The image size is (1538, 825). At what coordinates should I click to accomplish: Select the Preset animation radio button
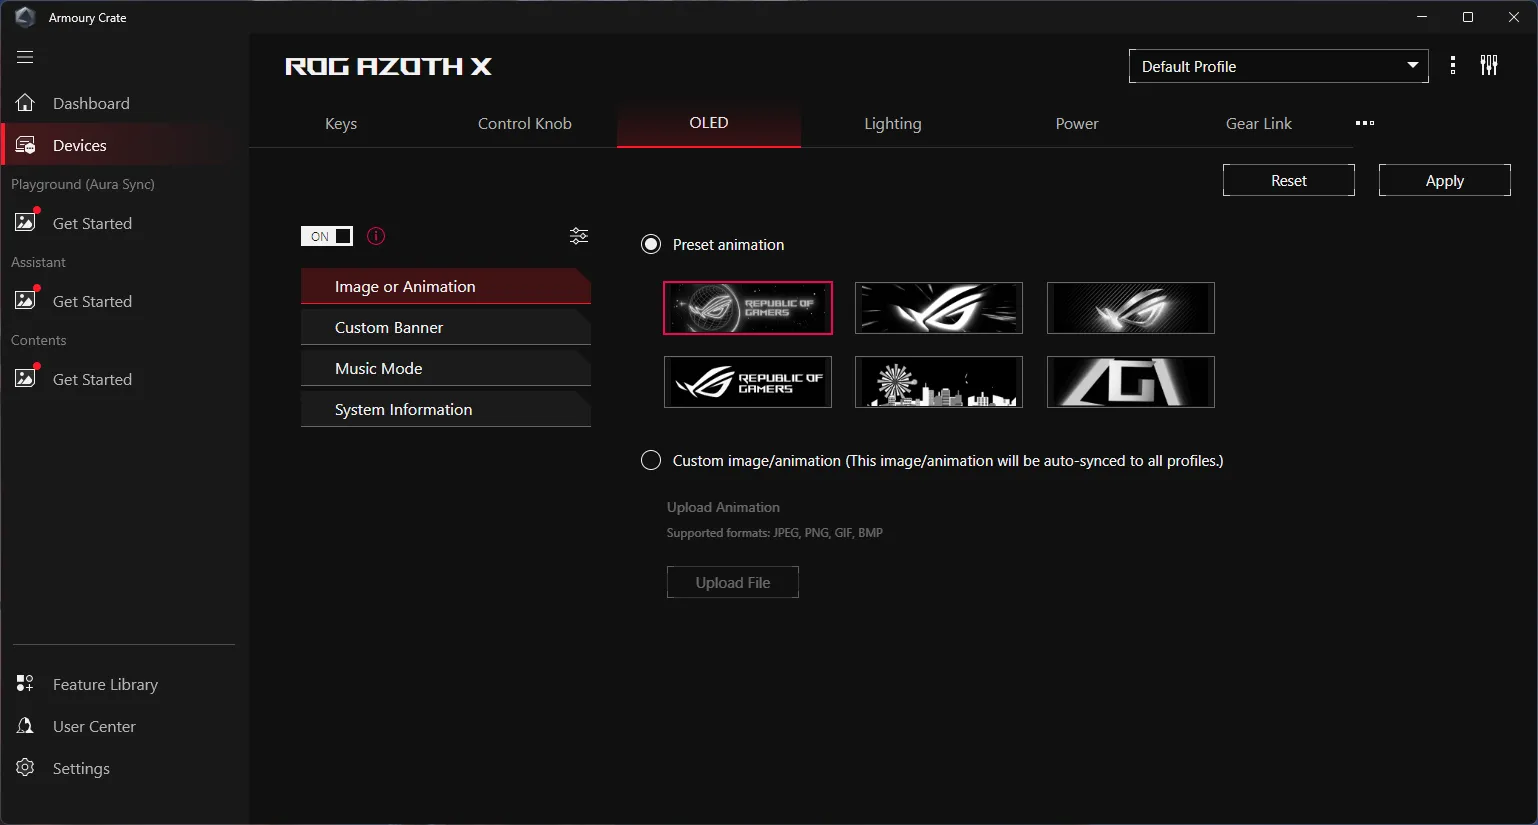coord(651,244)
